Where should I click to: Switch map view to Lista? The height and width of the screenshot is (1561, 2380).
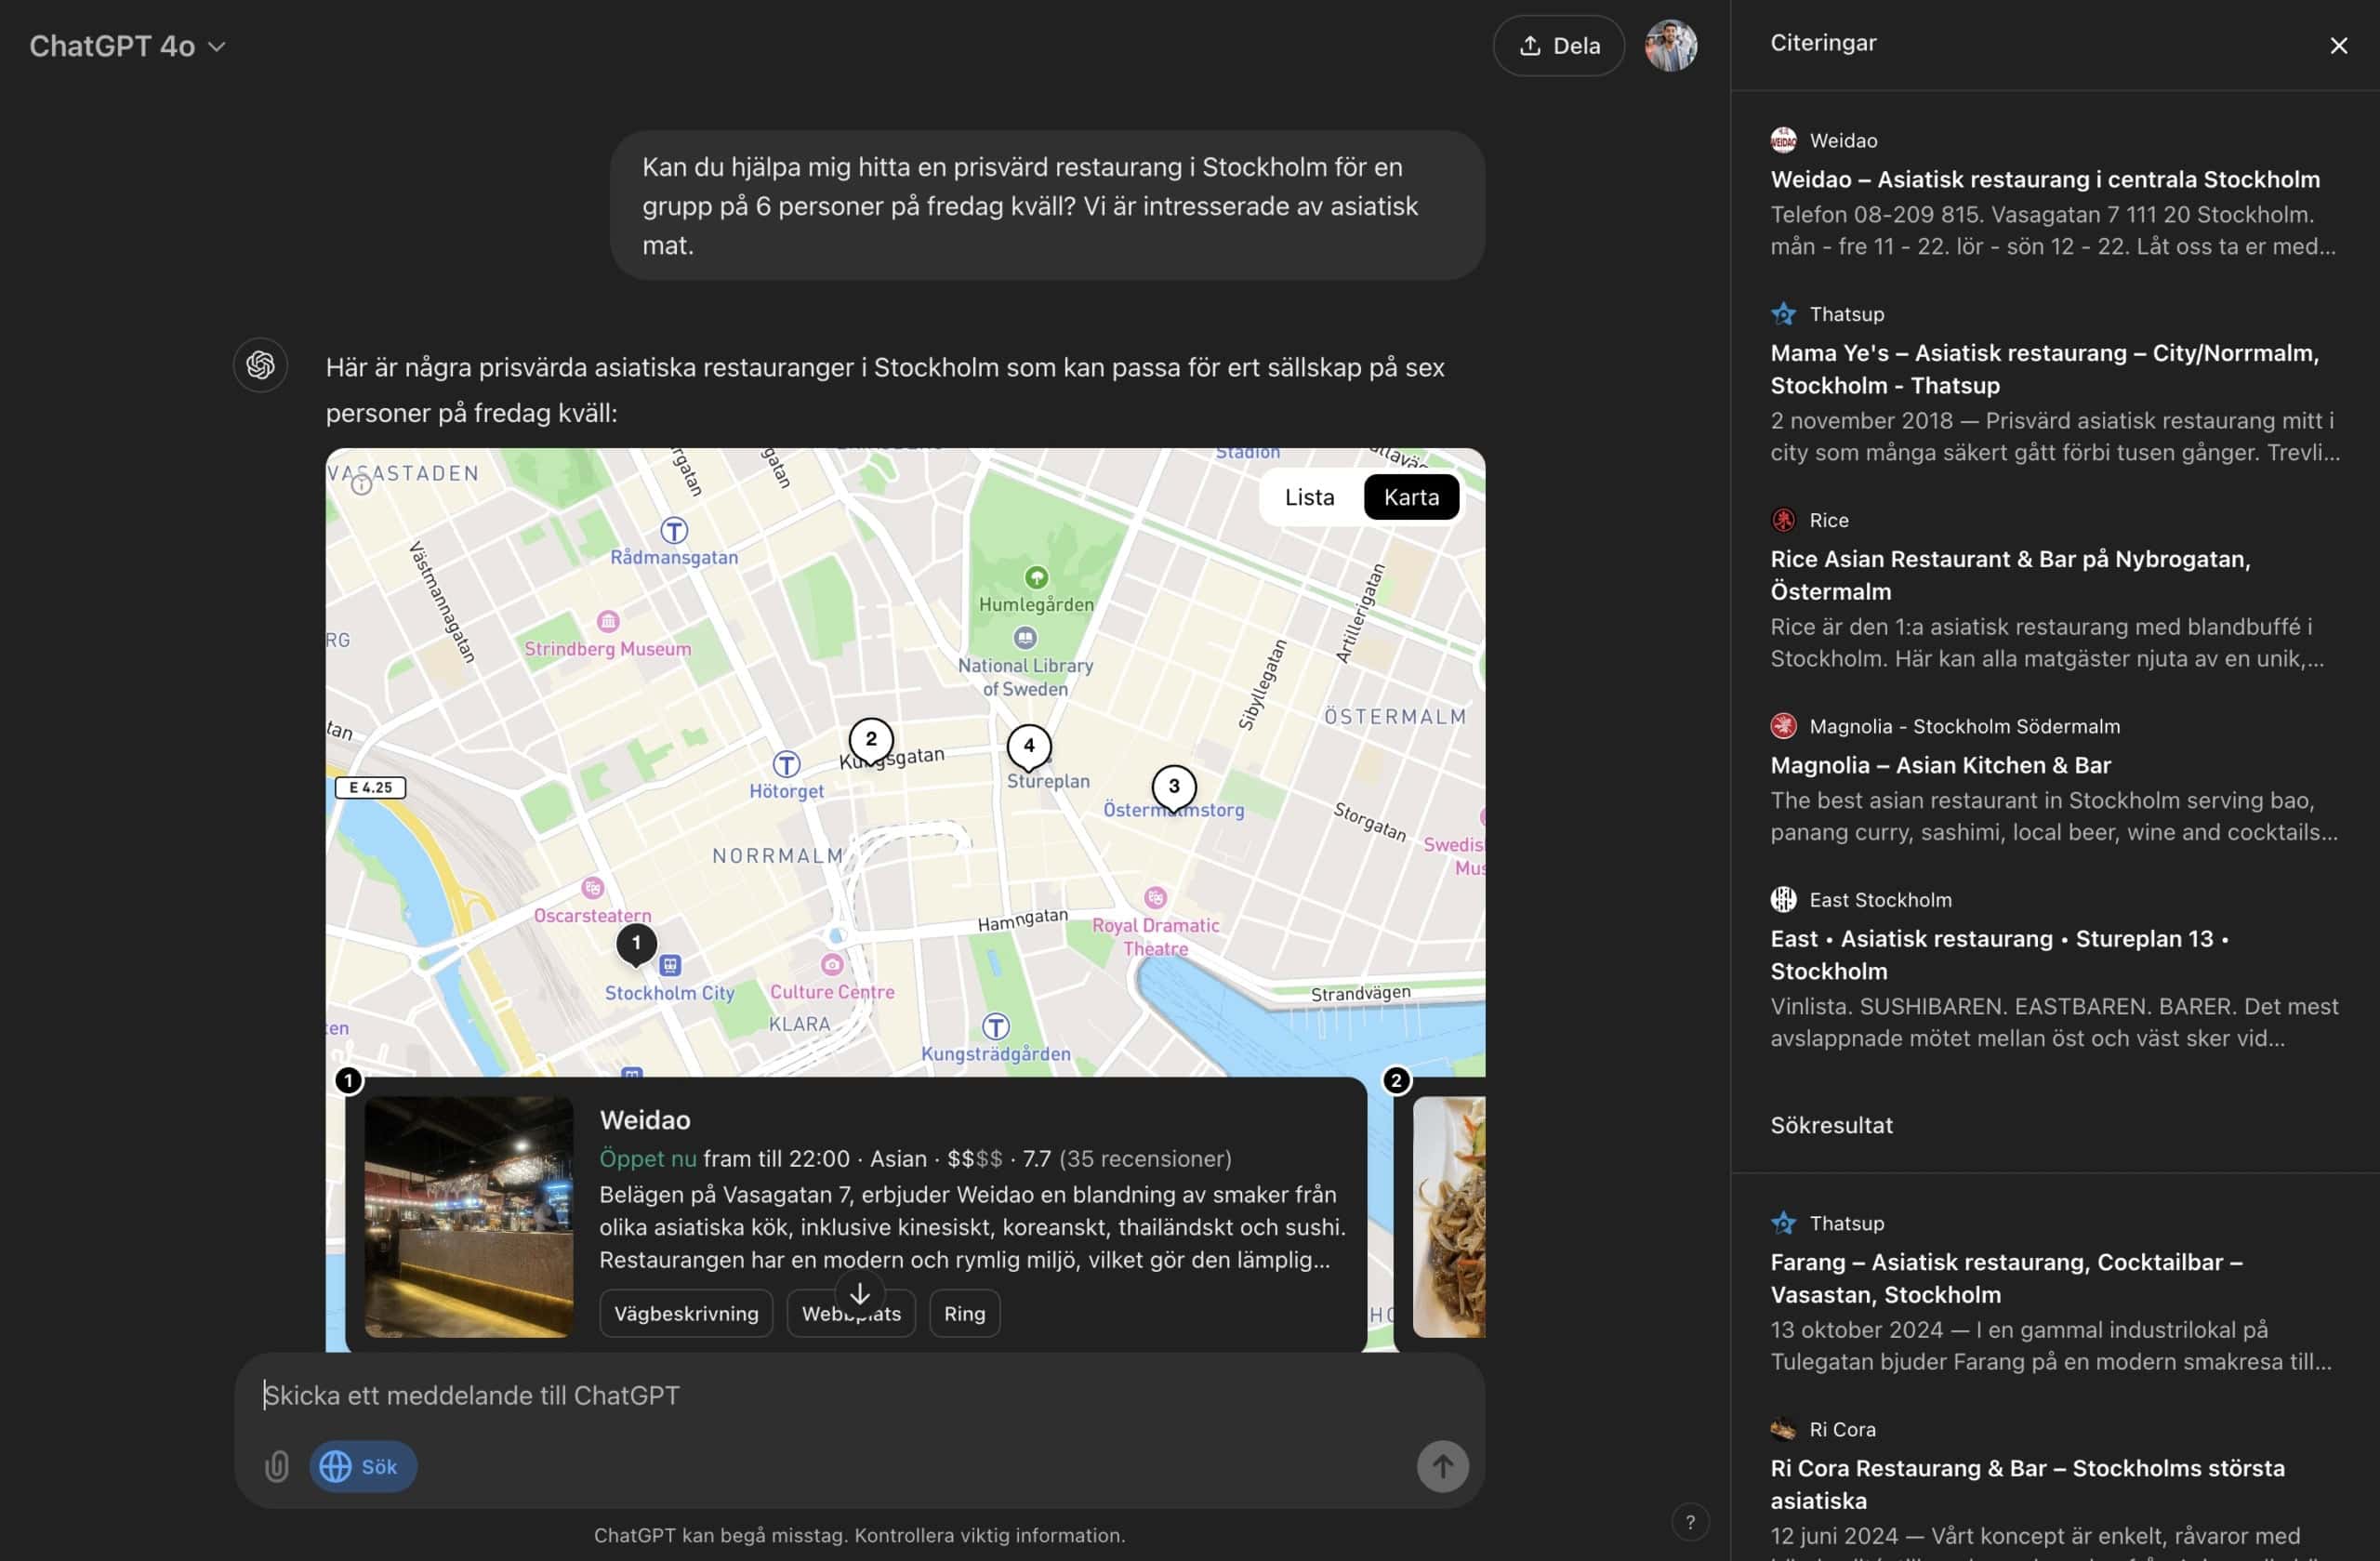click(1309, 497)
